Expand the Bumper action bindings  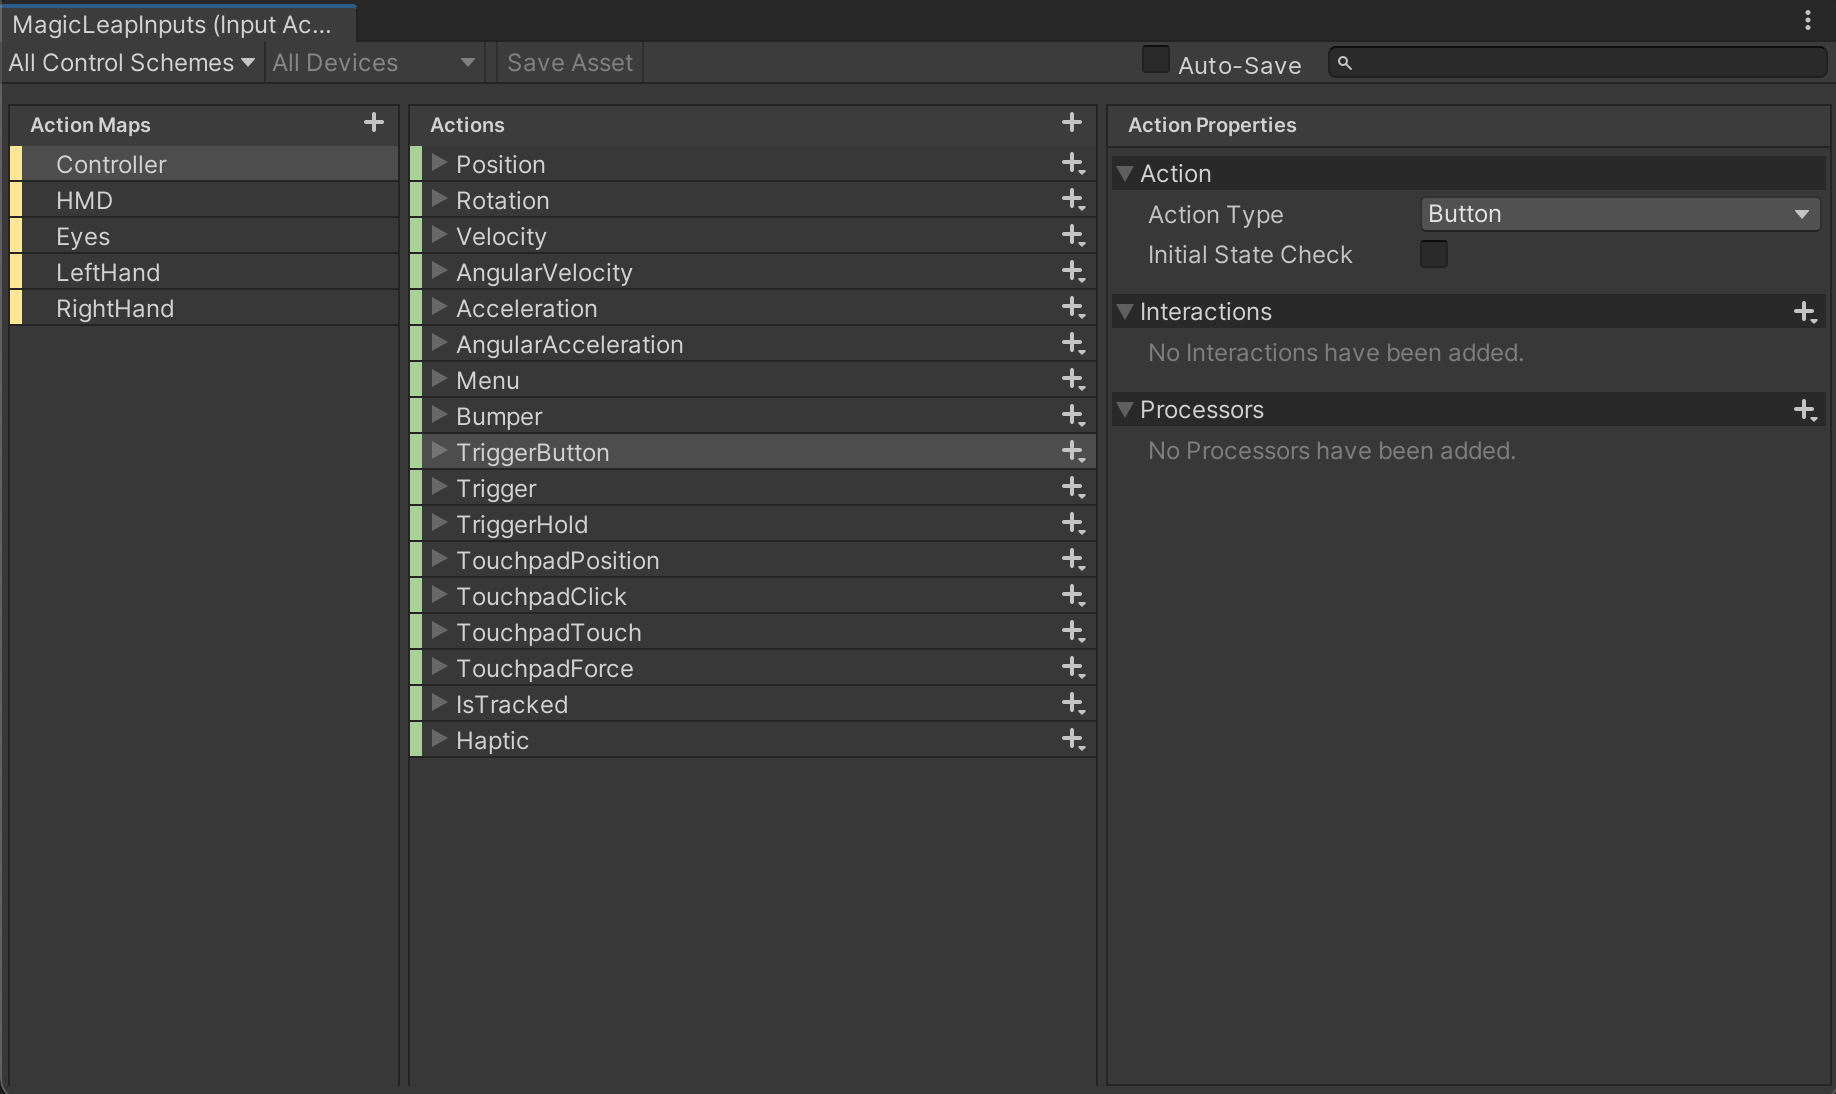[x=439, y=416]
